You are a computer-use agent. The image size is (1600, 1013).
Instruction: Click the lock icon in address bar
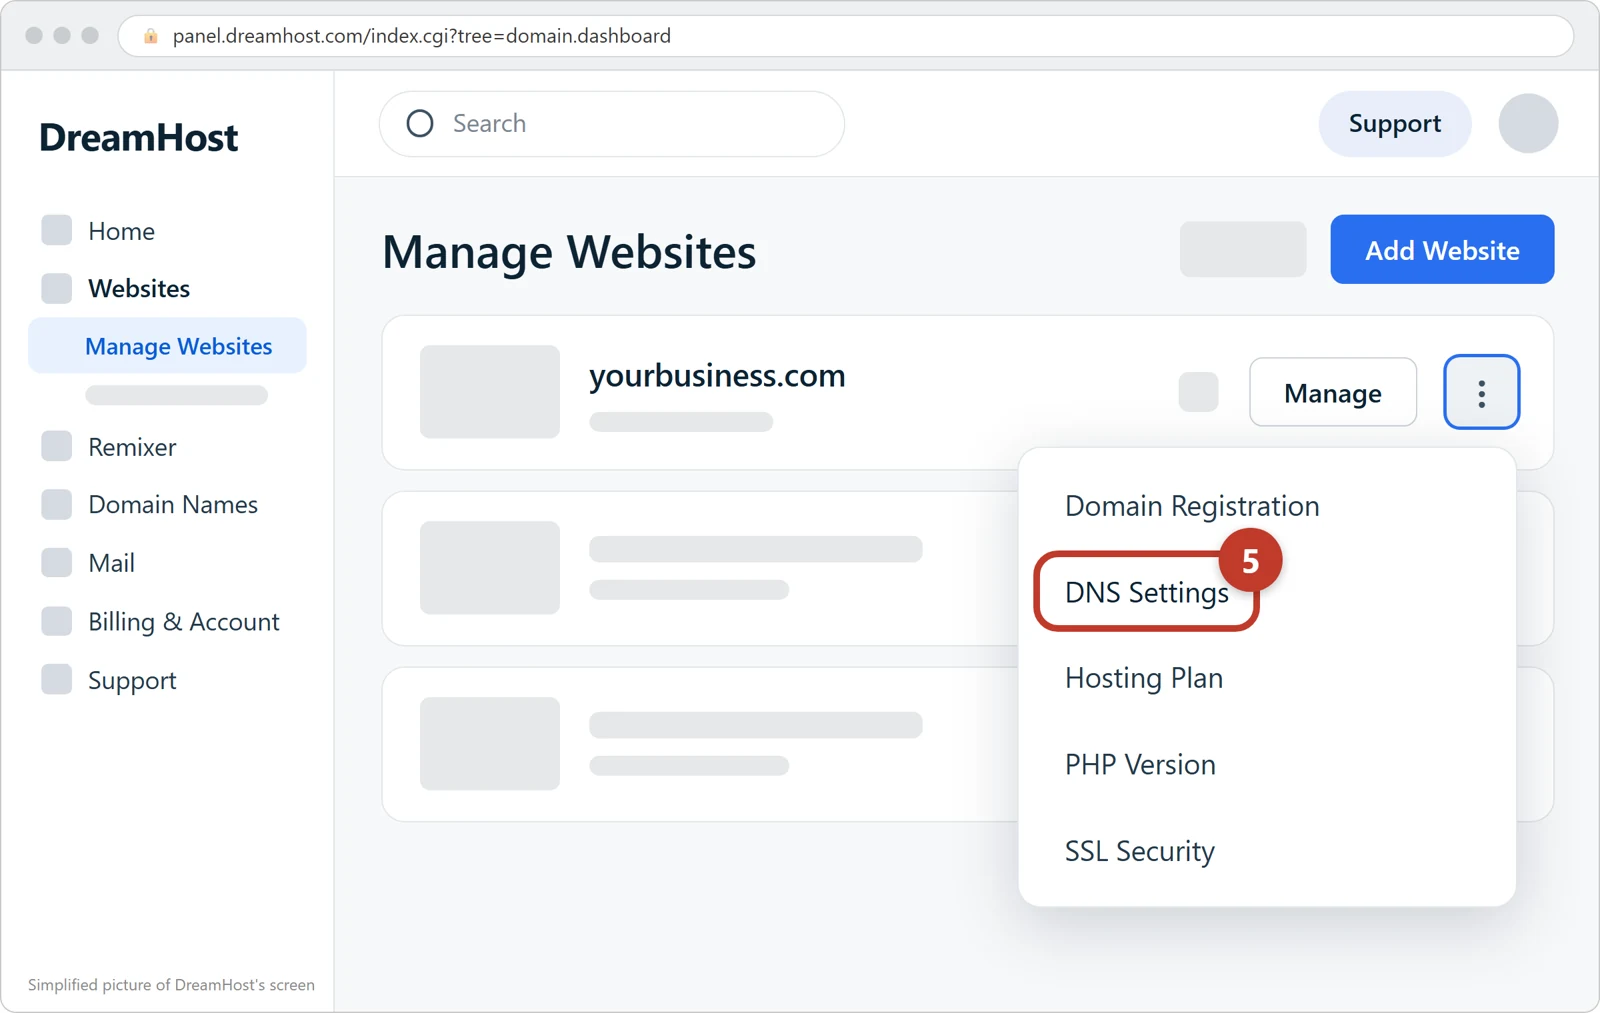coord(151,36)
